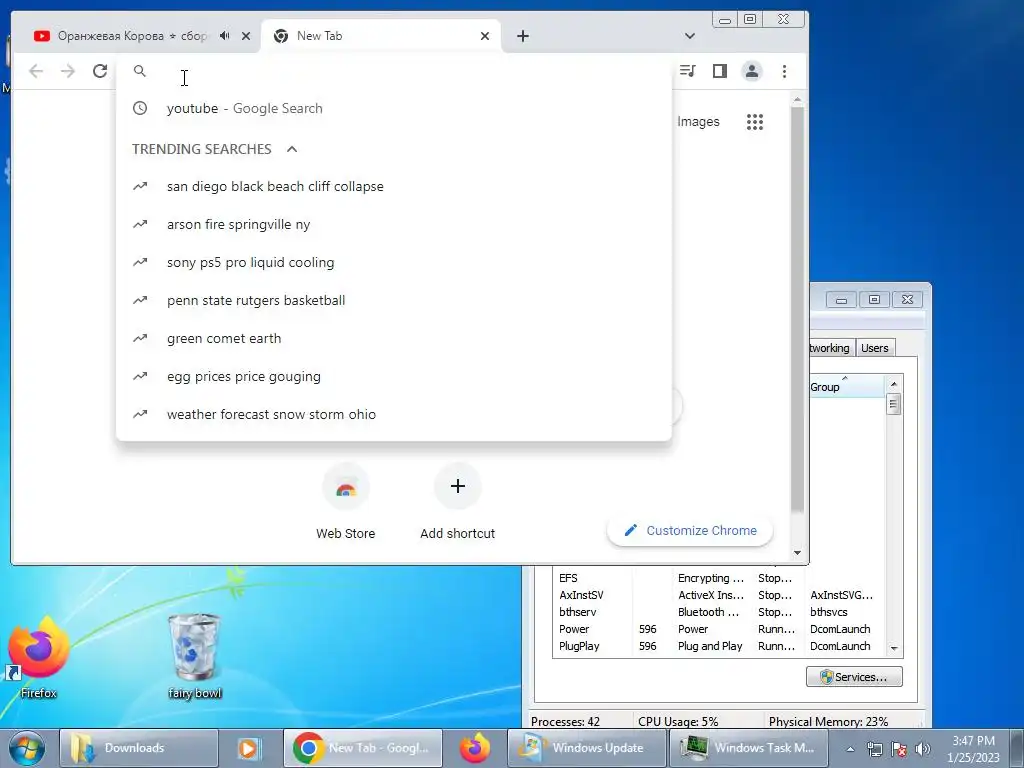The image size is (1024, 768).
Task: Click Task Manager list scroll-up arrow
Action: point(894,384)
